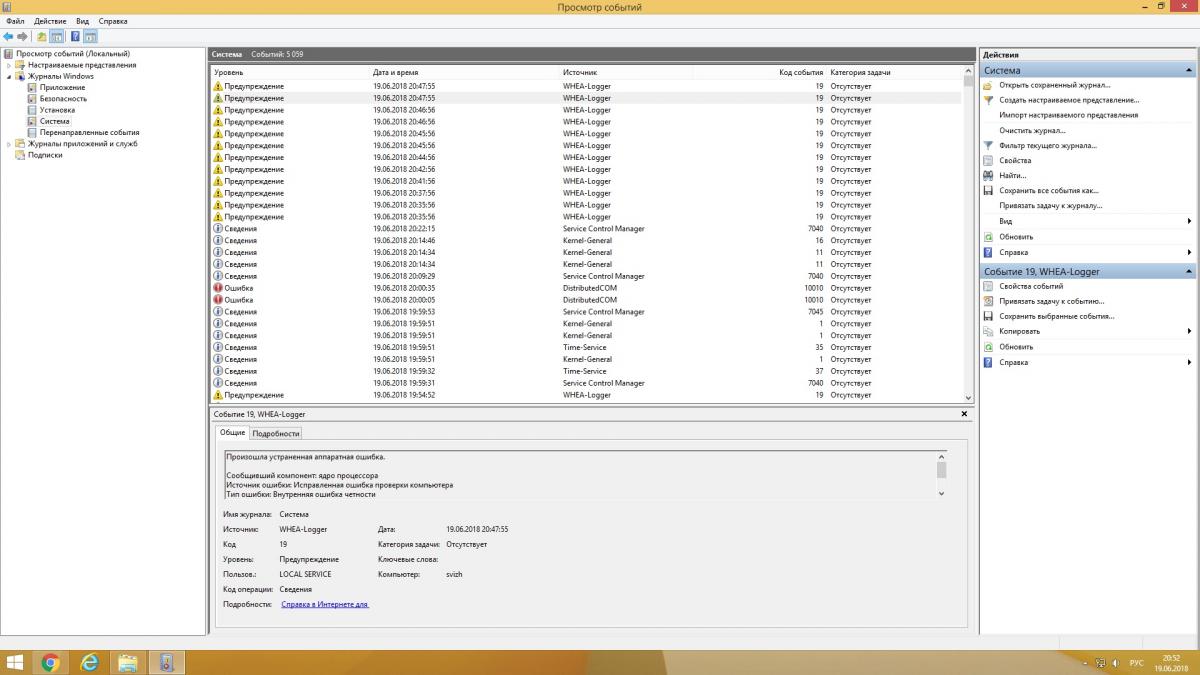The height and width of the screenshot is (675, 1200).
Task: Click the Back arrow toolbar icon
Action: 8,37
